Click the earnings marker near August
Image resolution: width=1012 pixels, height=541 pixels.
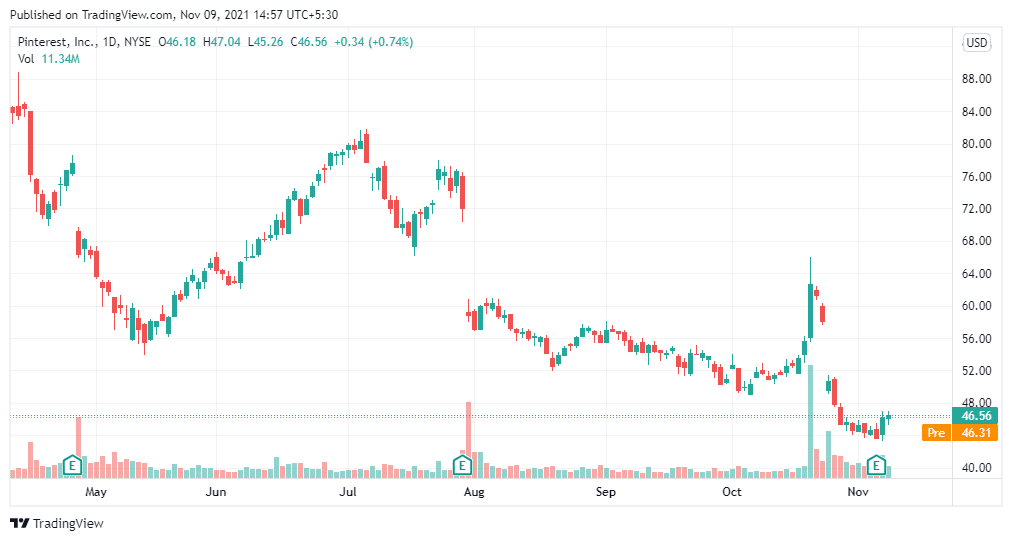point(462,465)
